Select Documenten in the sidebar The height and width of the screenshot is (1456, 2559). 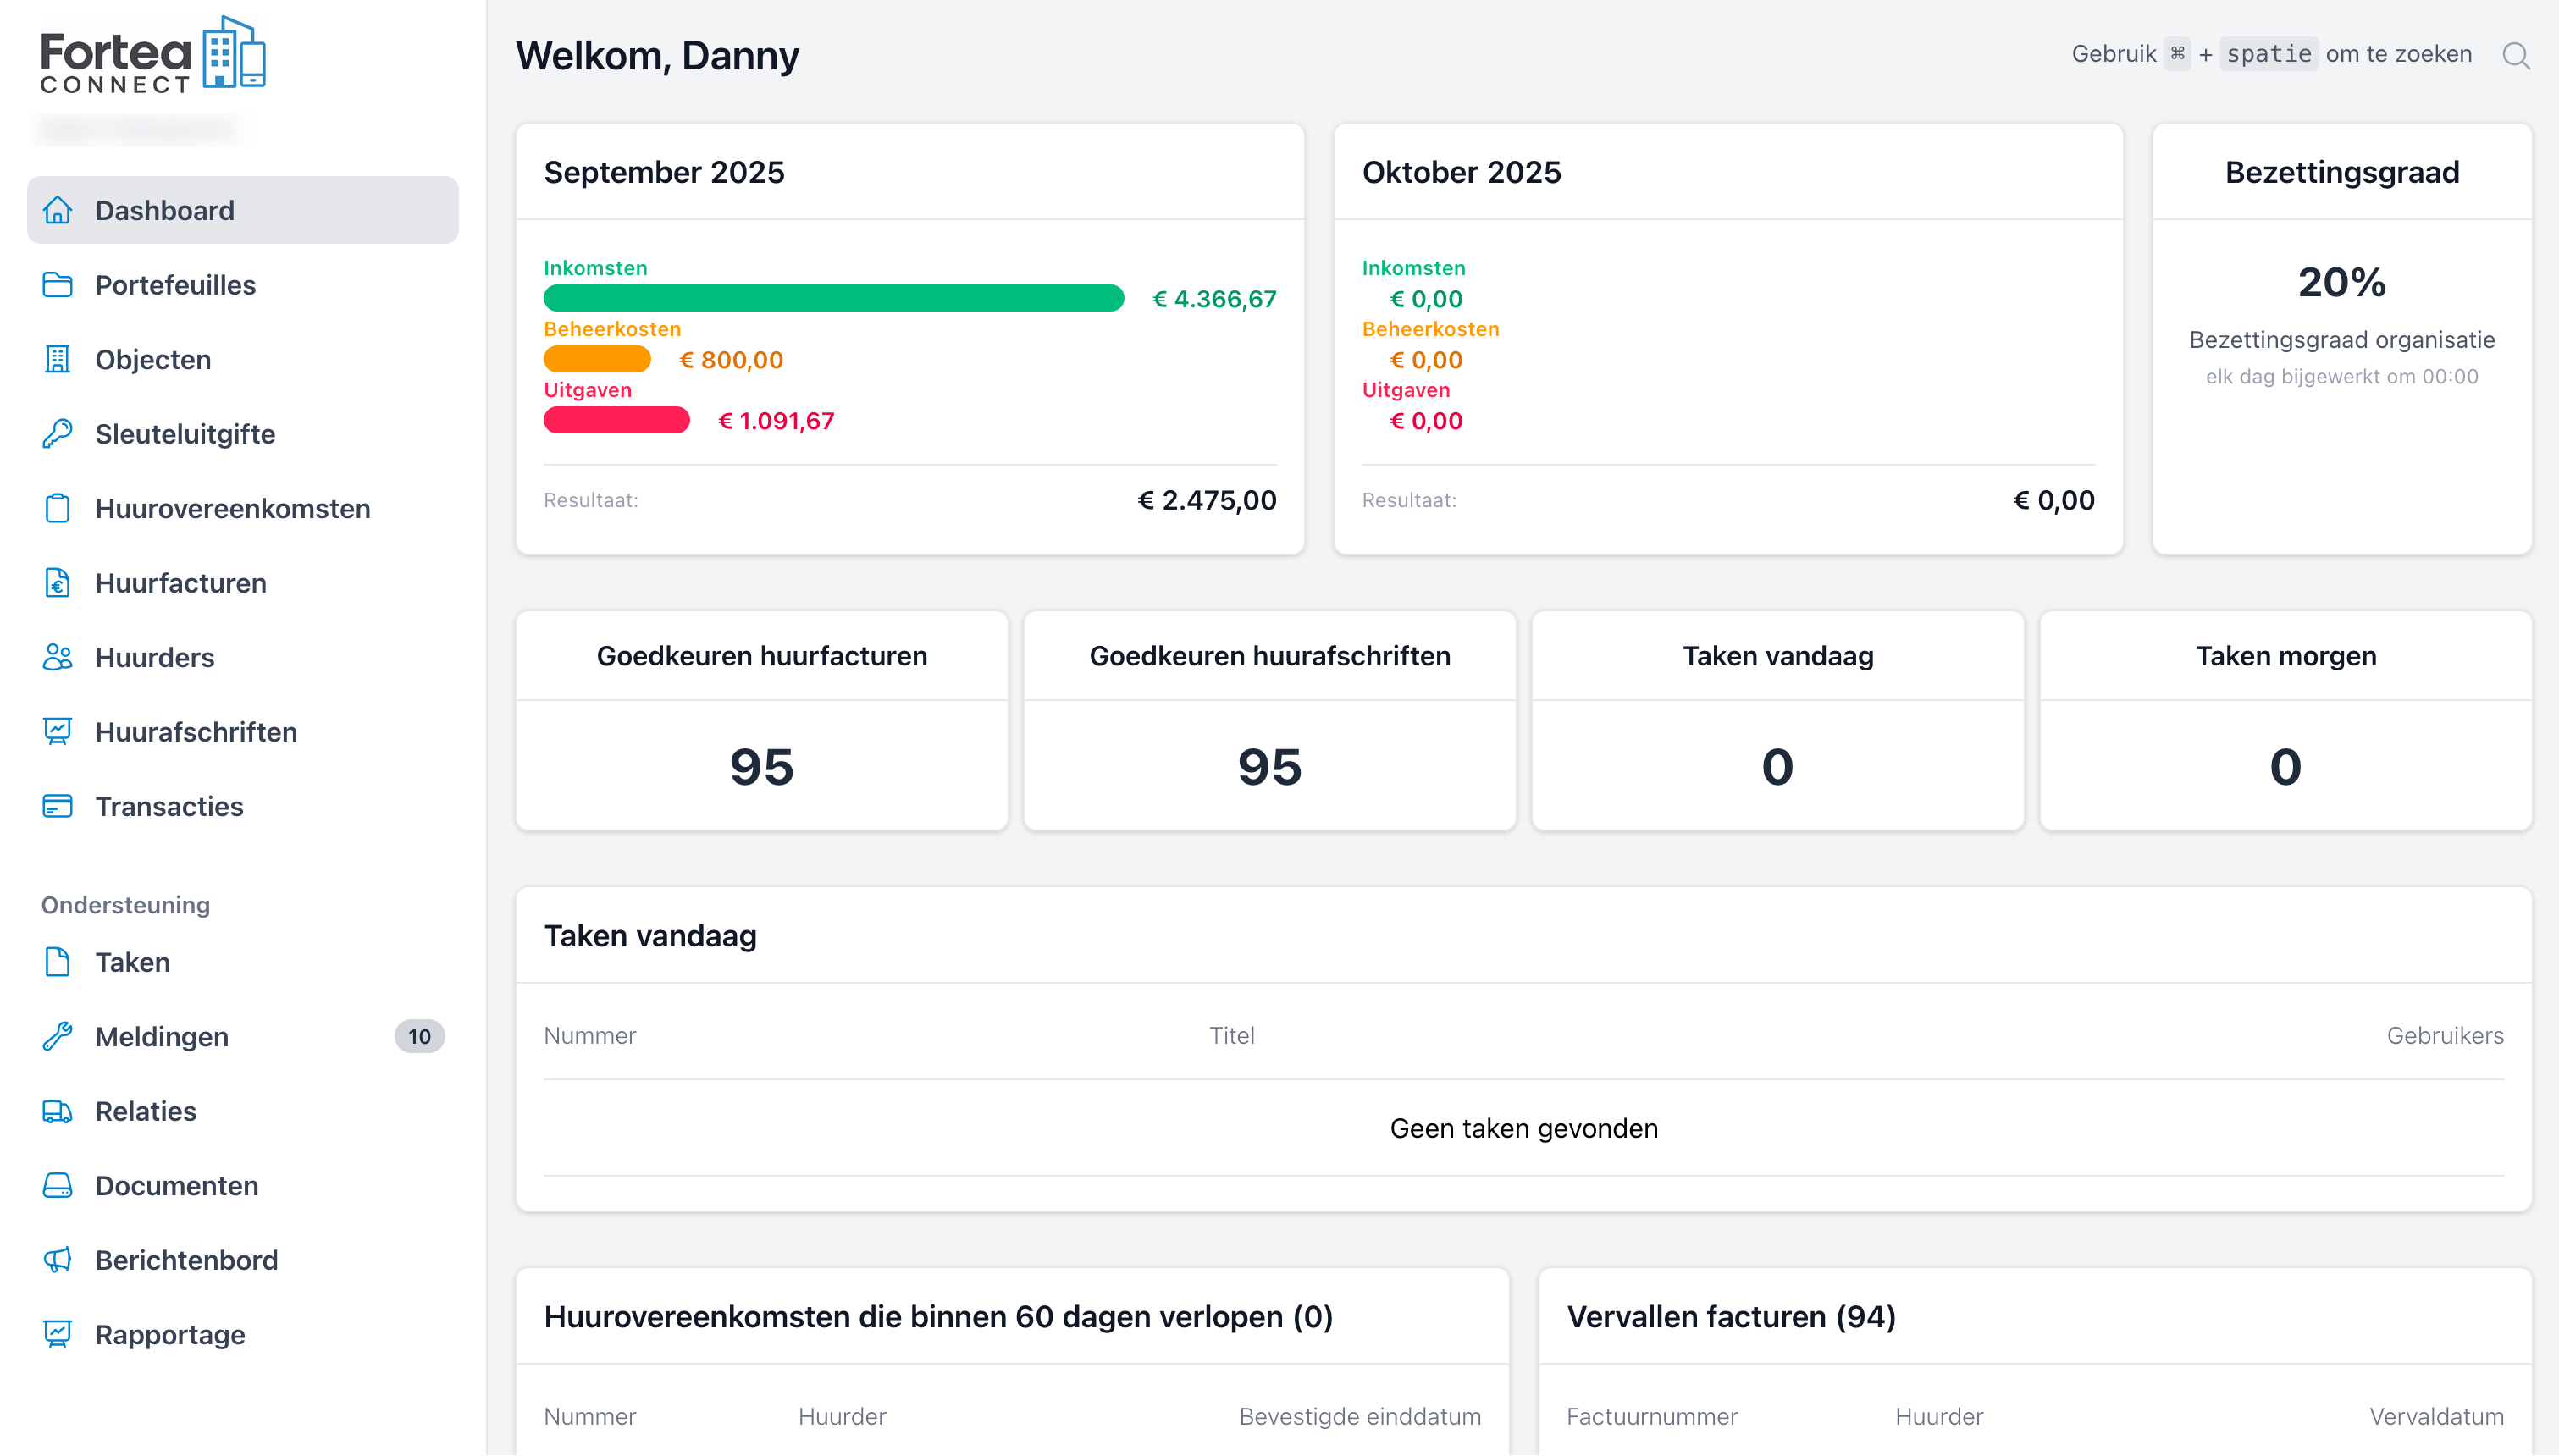coord(177,1185)
